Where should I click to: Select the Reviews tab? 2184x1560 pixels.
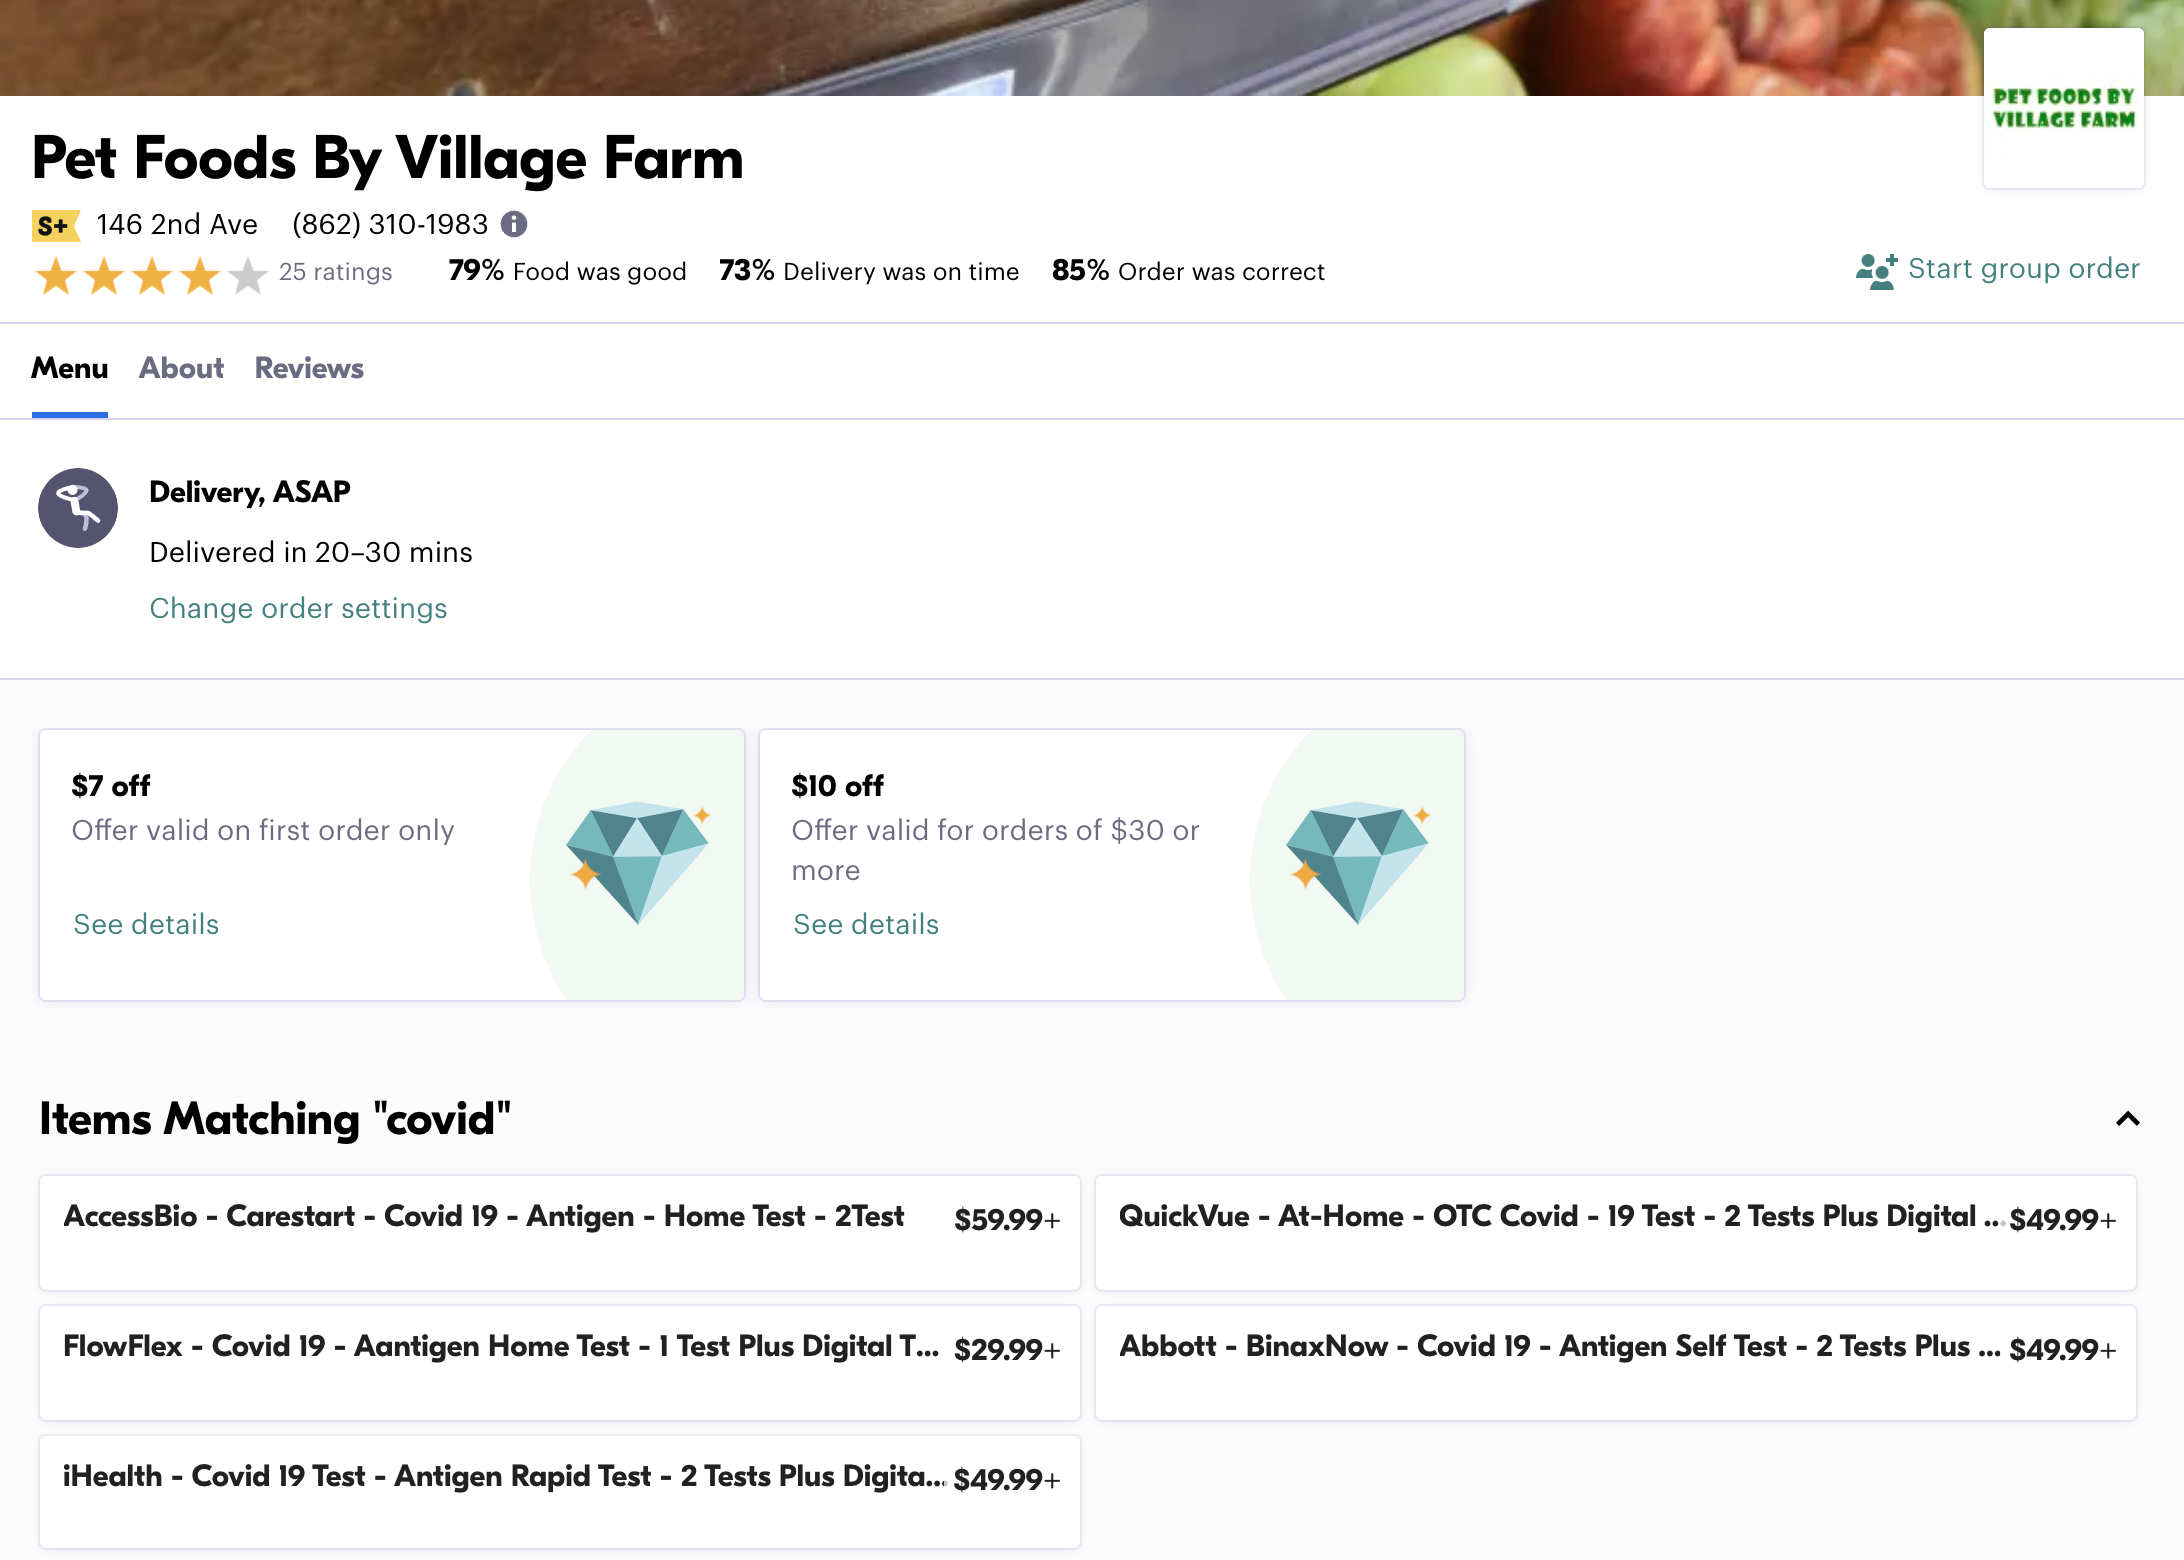click(x=309, y=370)
